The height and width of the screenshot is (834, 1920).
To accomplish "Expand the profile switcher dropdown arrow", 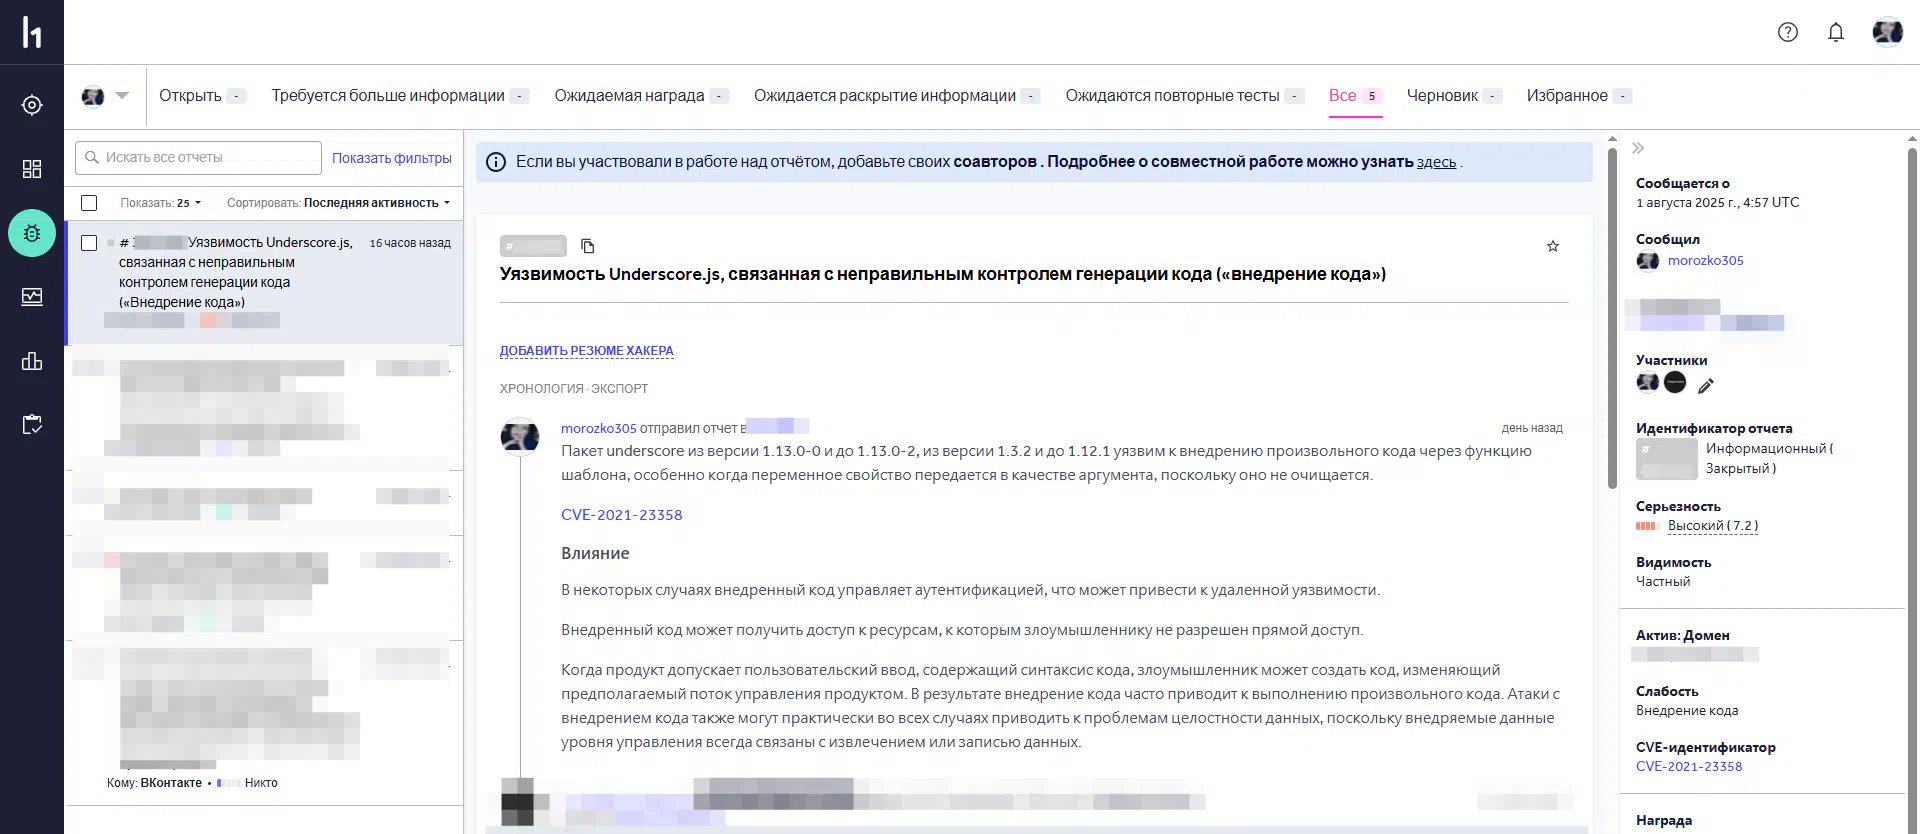I will point(122,96).
